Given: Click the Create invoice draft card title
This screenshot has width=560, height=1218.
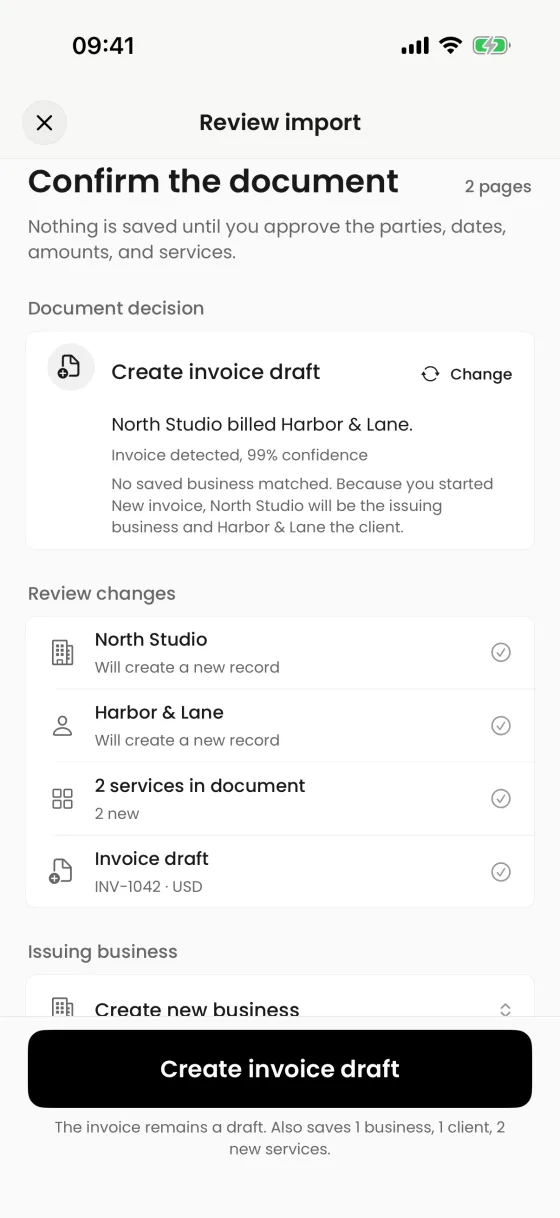Looking at the screenshot, I should pos(216,372).
